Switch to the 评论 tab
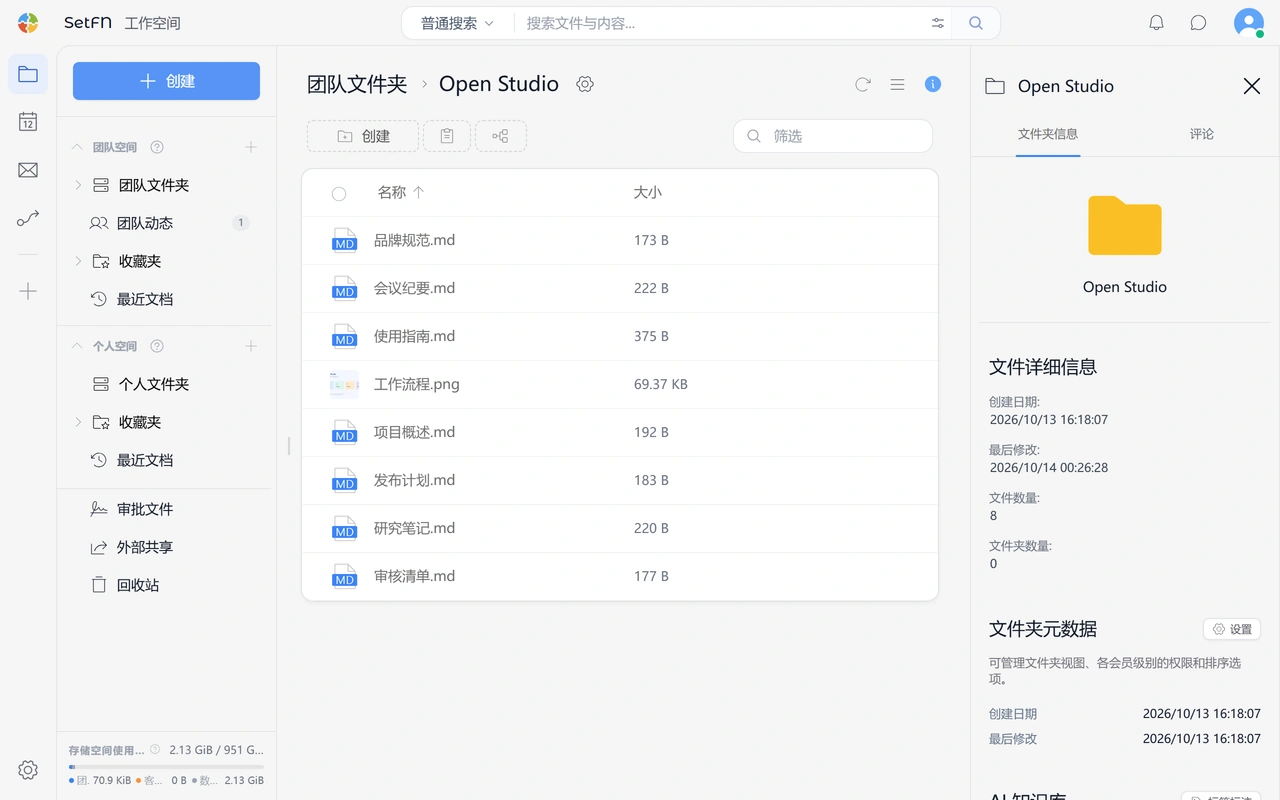Image resolution: width=1280 pixels, height=800 pixels. tap(1202, 134)
